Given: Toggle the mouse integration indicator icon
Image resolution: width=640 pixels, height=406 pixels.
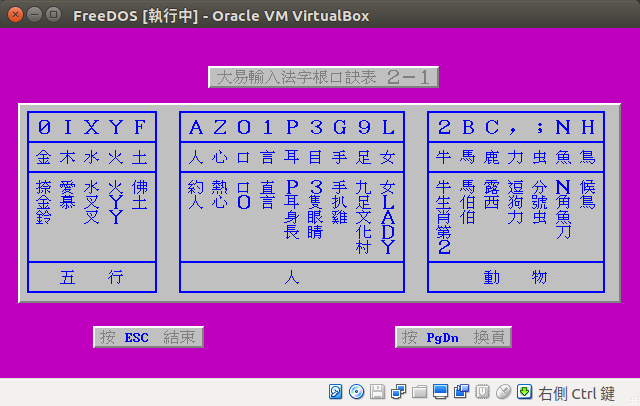Looking at the screenshot, I should [x=504, y=391].
